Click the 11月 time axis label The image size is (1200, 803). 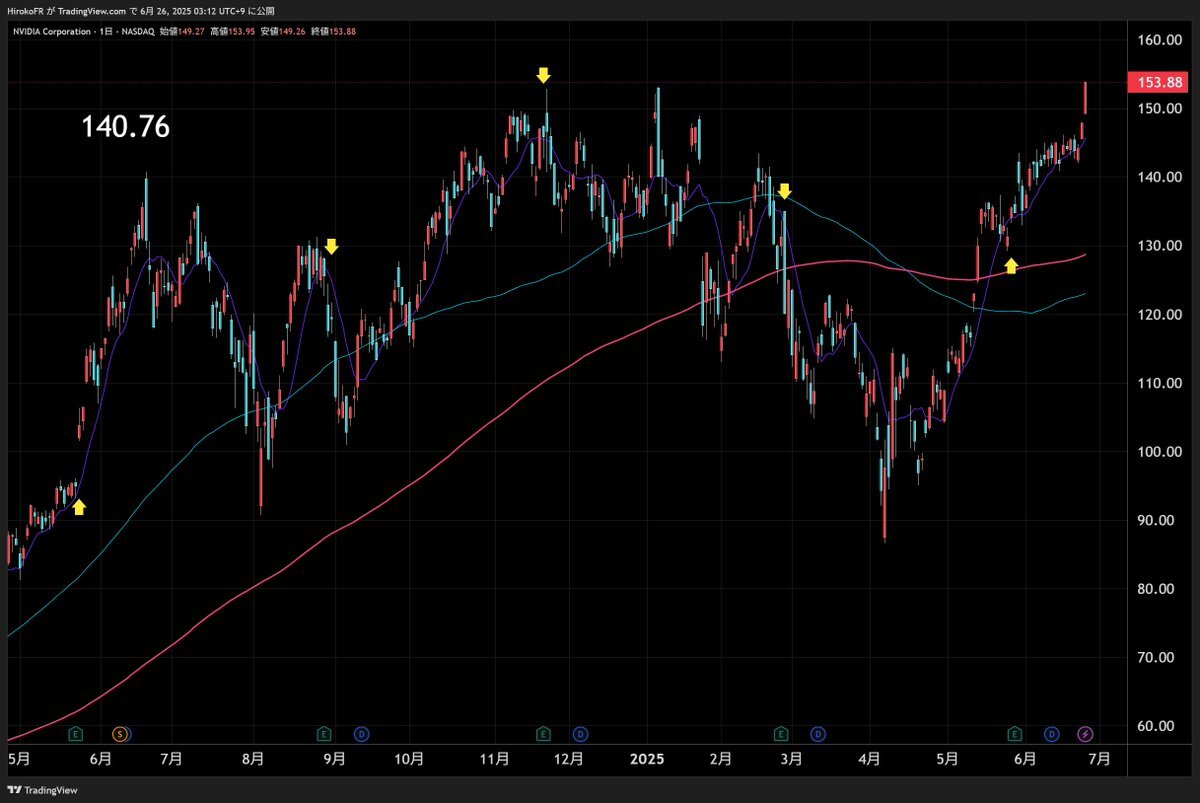pos(495,760)
